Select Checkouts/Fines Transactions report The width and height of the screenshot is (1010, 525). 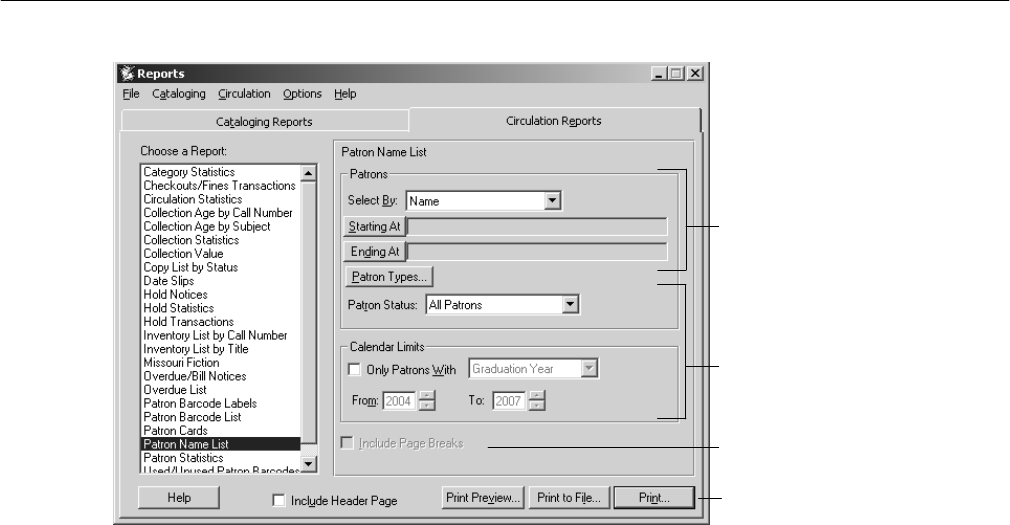pyautogui.click(x=219, y=186)
